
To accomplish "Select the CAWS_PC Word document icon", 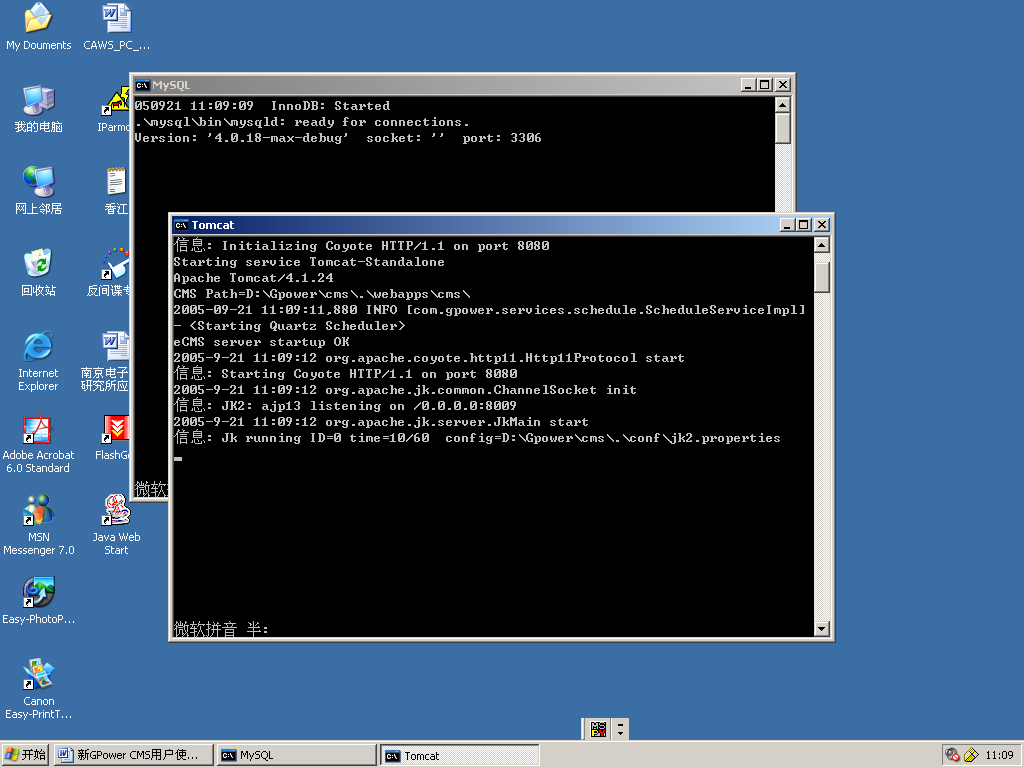I will pos(116,18).
